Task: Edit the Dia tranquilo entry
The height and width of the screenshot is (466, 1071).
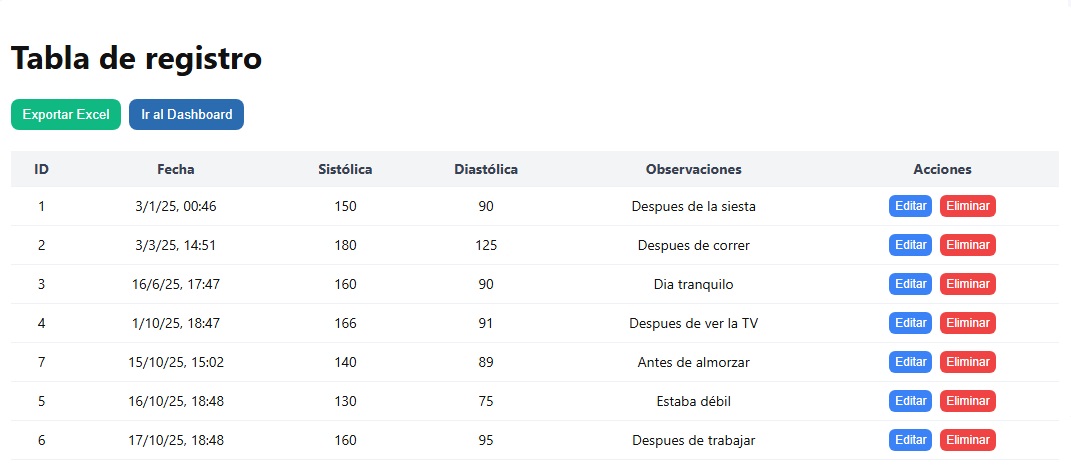Action: [x=910, y=284]
